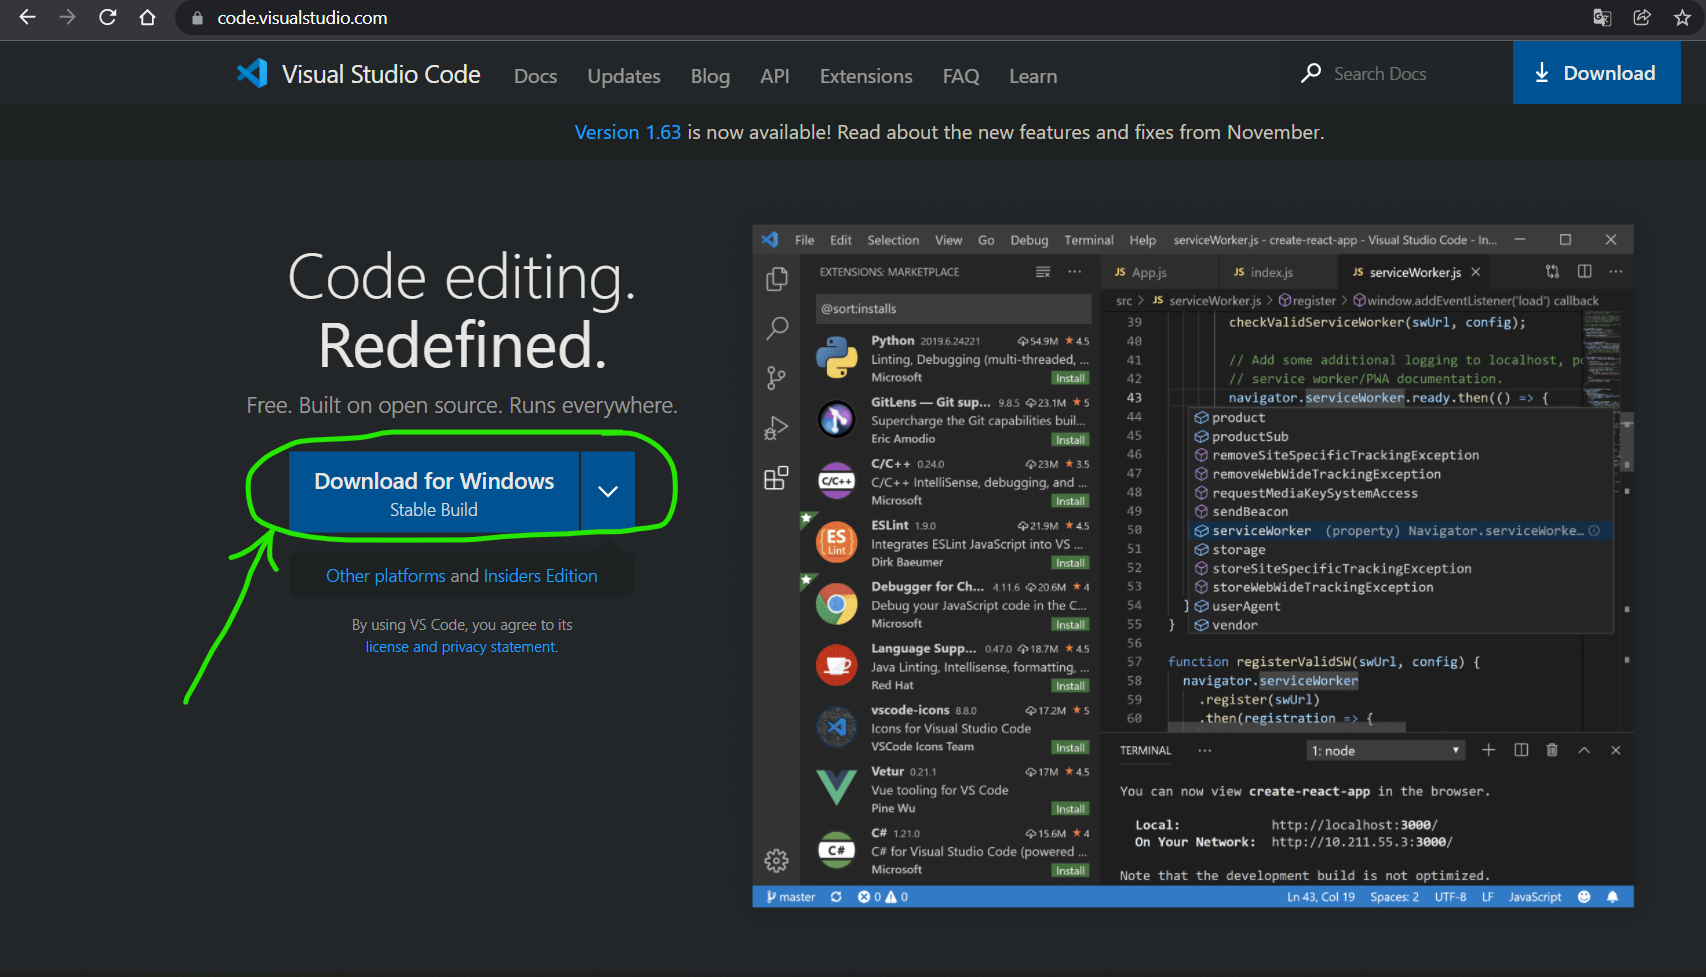This screenshot has width=1706, height=977.
Task: Open the Extensions navigation item
Action: click(x=866, y=76)
